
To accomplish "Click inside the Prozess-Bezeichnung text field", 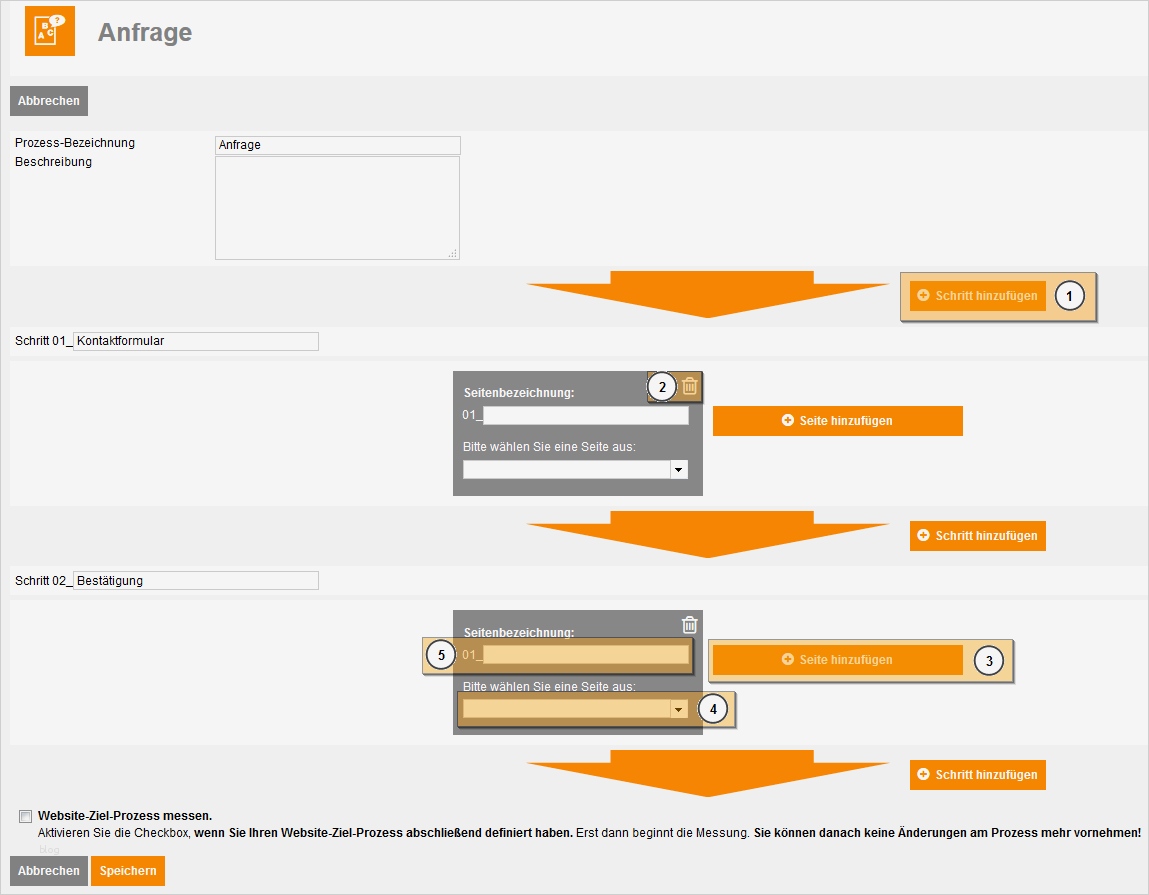I will (x=337, y=145).
